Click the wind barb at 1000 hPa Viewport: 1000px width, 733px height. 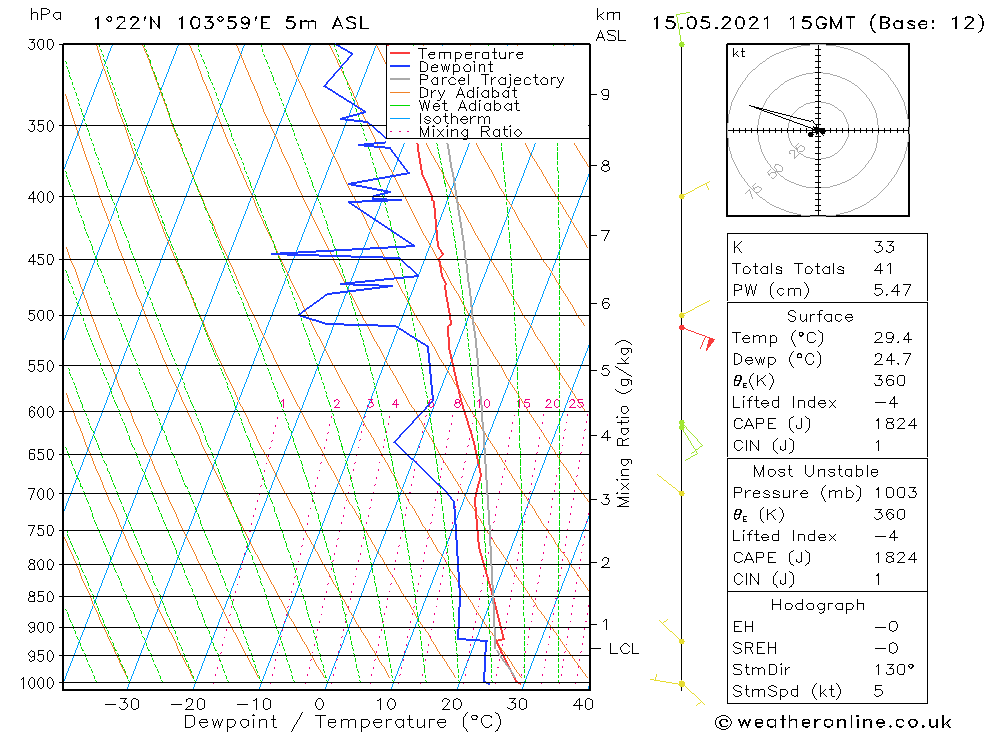coord(677,688)
